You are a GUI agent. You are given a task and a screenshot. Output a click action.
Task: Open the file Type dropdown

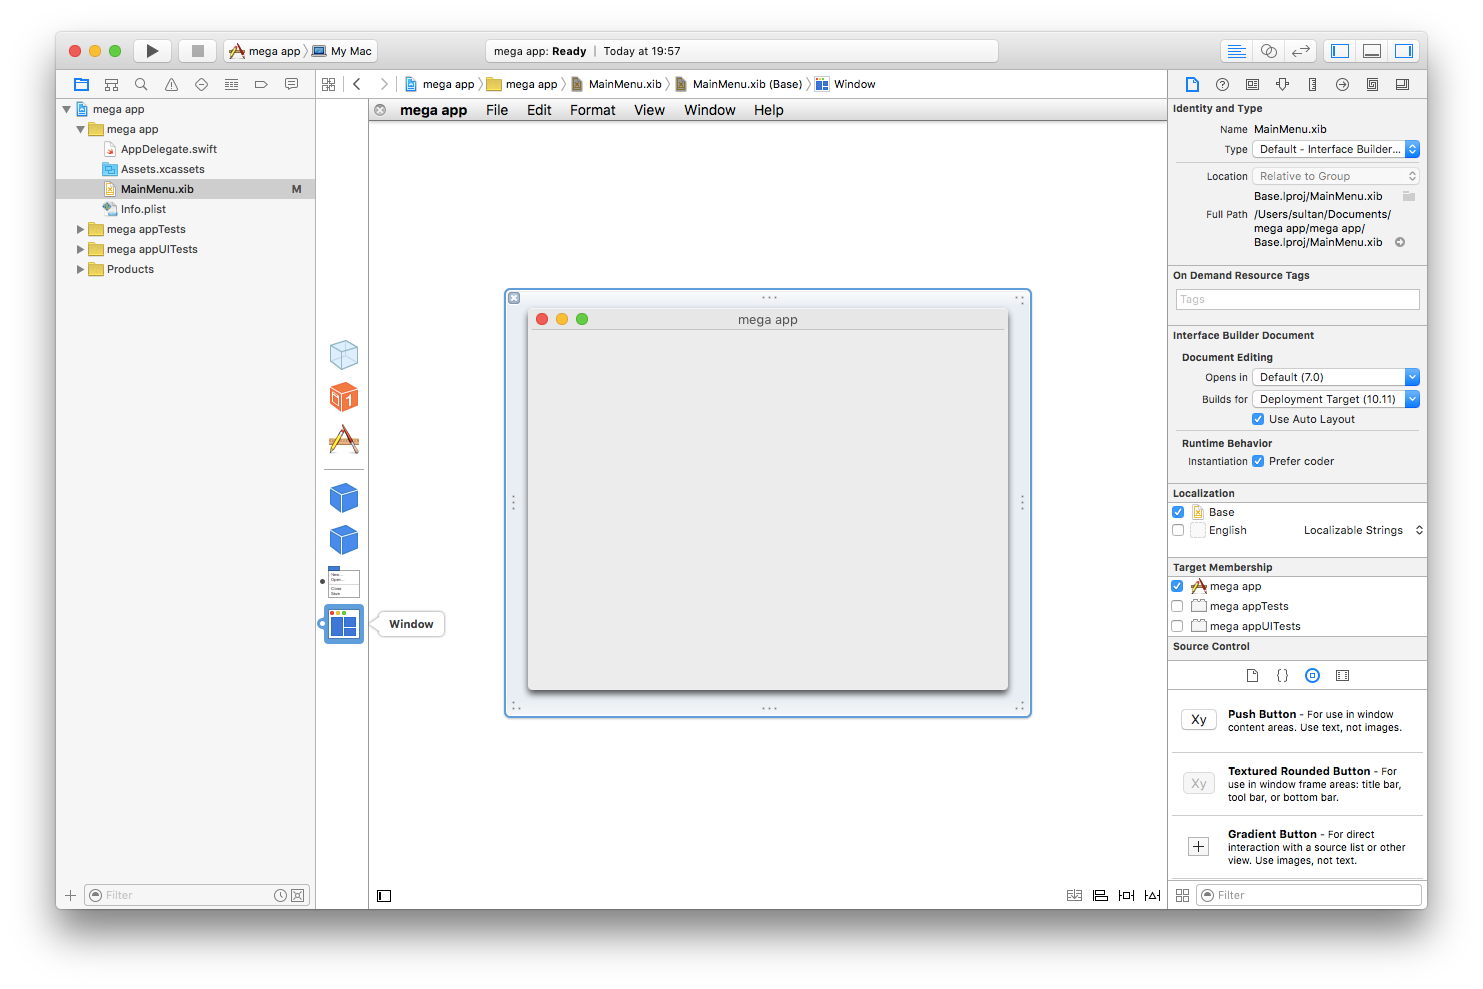click(x=1336, y=149)
